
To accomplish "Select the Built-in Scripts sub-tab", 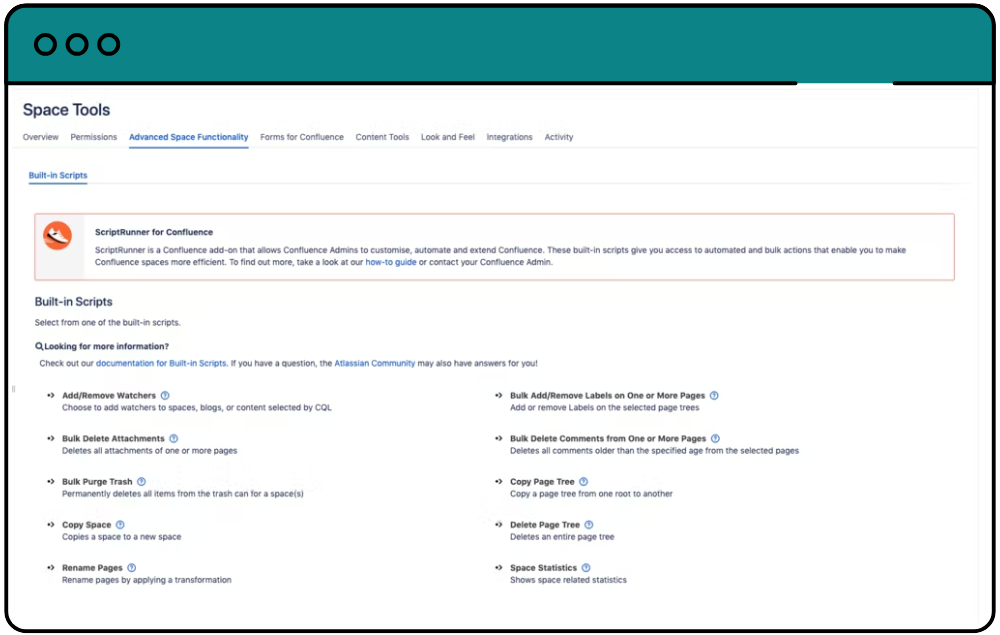I will tap(58, 175).
